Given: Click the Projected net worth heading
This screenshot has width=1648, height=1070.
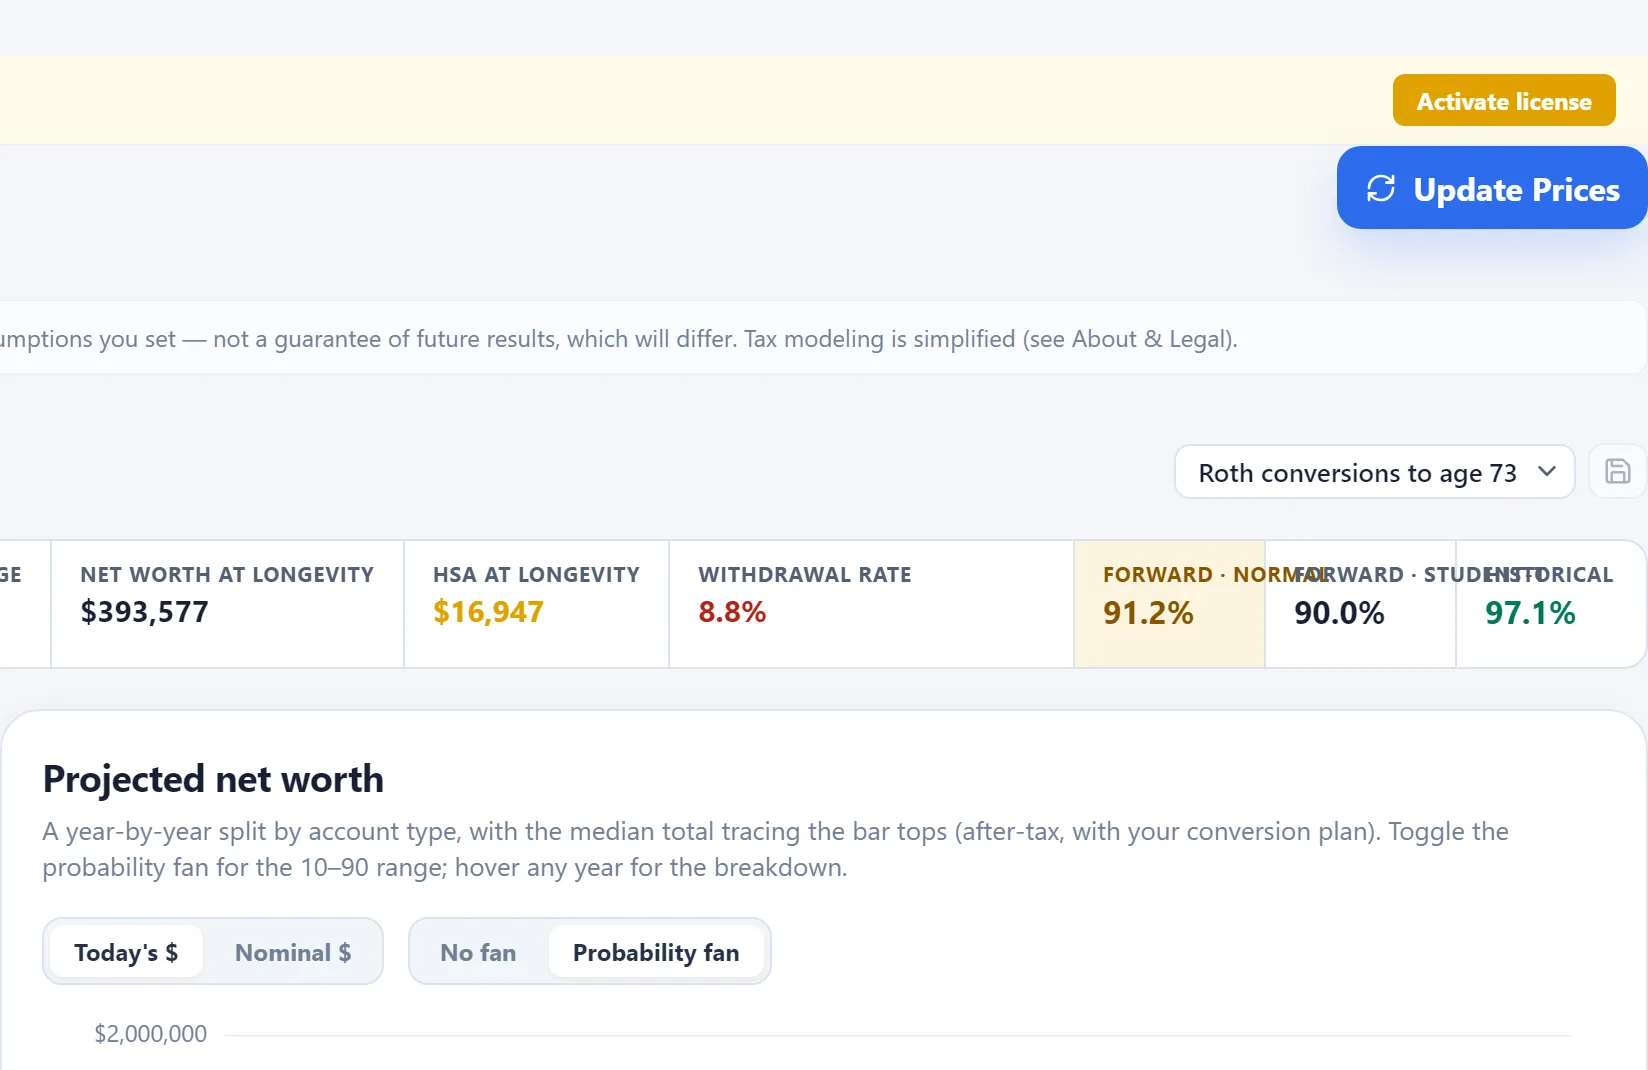Looking at the screenshot, I should pyautogui.click(x=213, y=779).
